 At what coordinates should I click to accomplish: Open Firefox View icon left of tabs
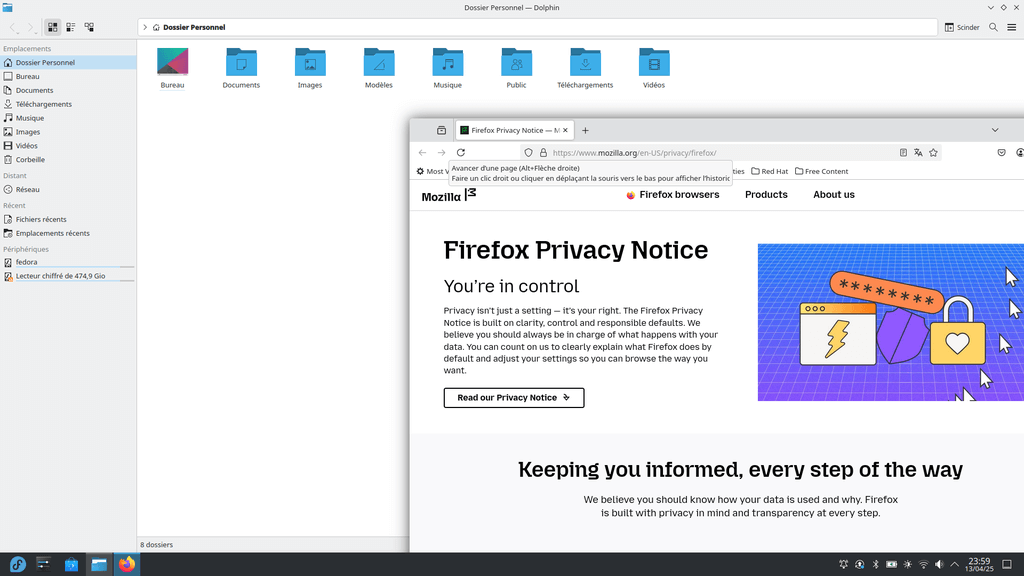pos(441,131)
